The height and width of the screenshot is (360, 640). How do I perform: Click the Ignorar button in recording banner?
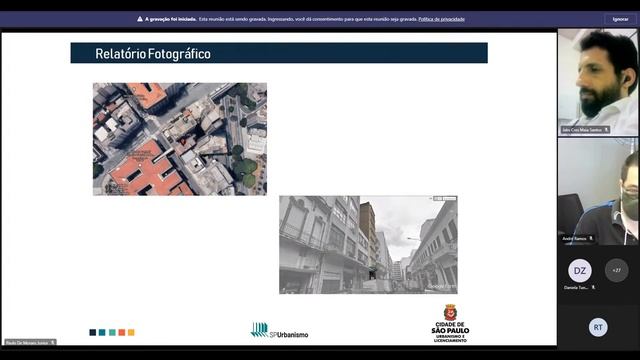coord(620,19)
